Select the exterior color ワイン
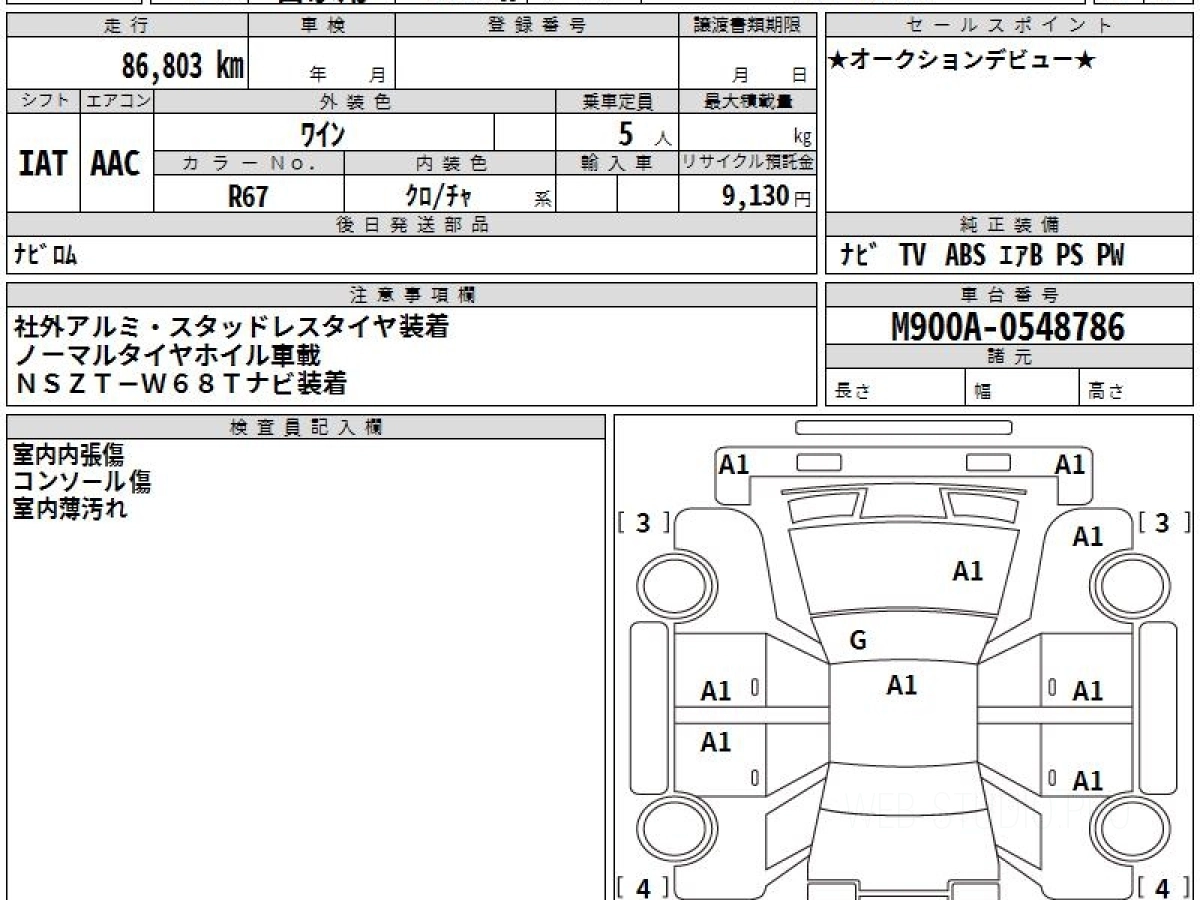Viewport: 1200px width, 900px height. tap(324, 132)
